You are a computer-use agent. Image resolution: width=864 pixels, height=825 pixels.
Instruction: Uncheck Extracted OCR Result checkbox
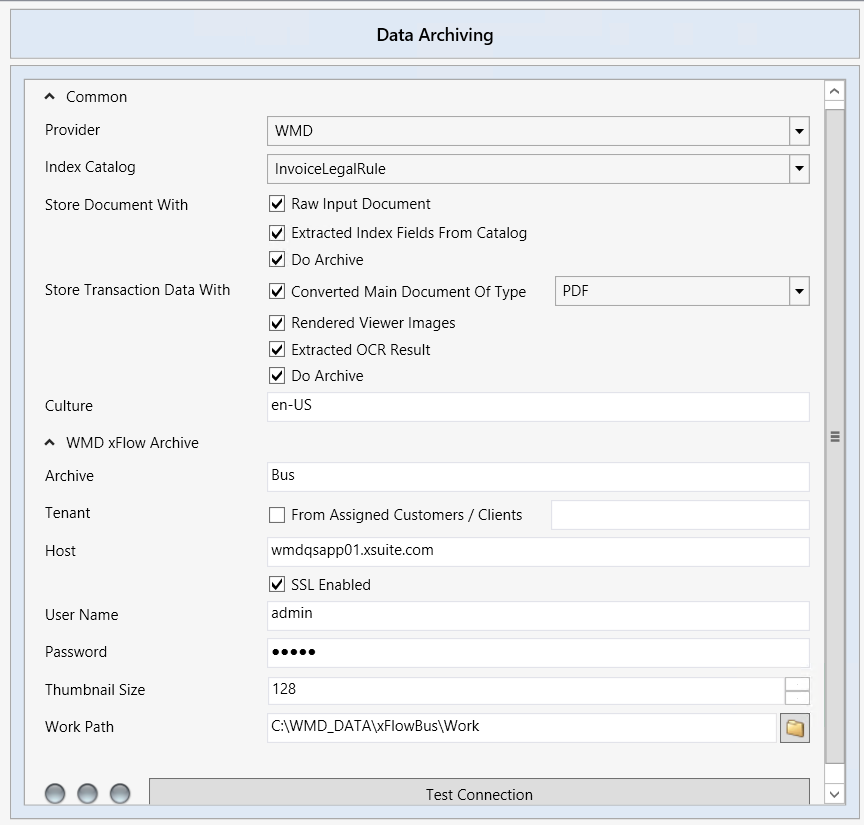coord(277,350)
